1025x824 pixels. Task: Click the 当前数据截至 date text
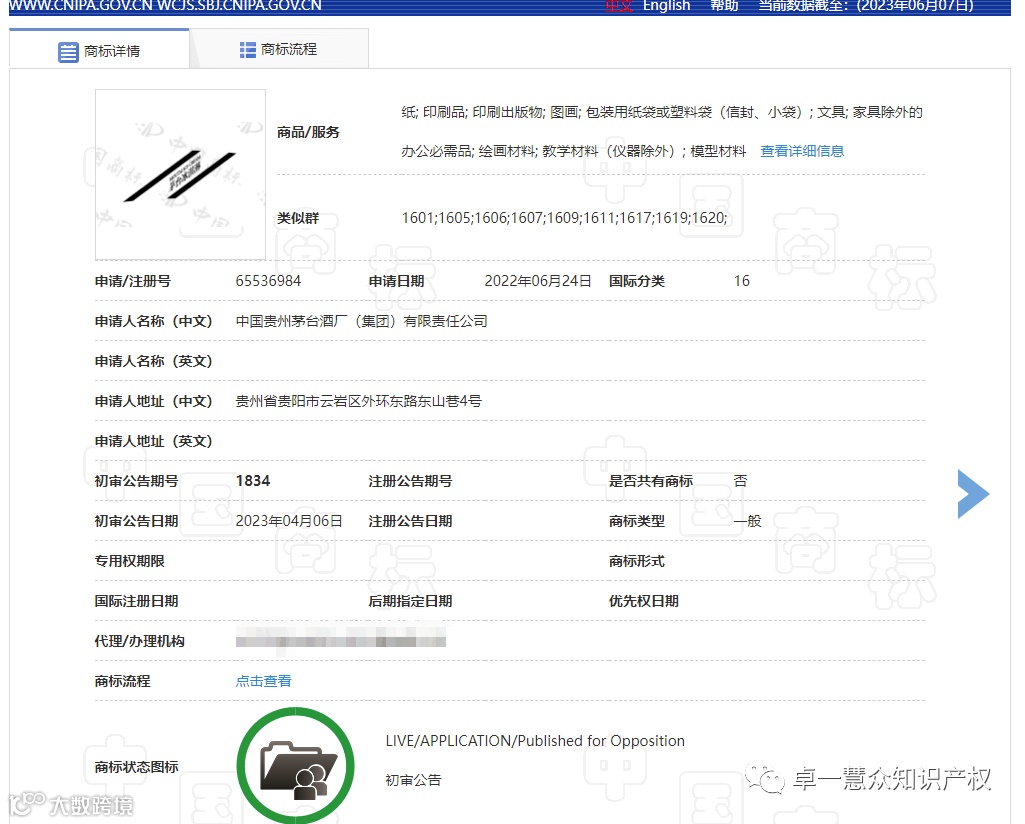pyautogui.click(x=865, y=6)
